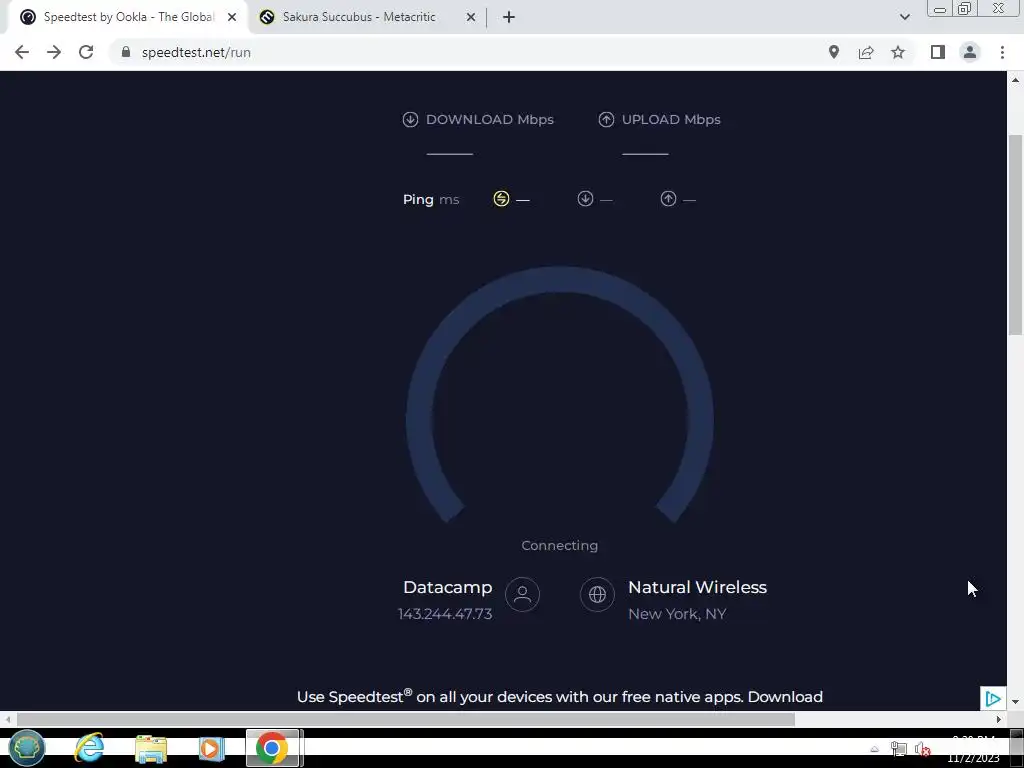
Task: Open Chrome profile avatar
Action: 970,52
